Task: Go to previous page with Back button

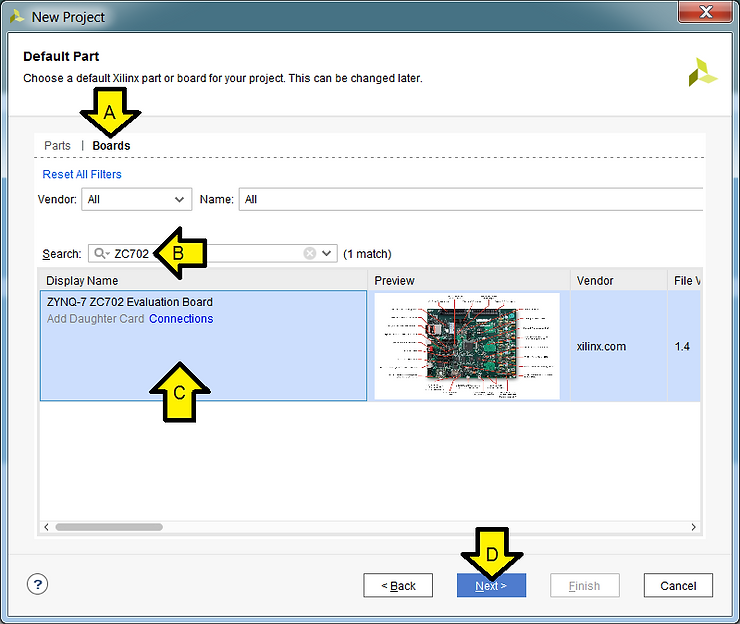Action: (x=398, y=585)
